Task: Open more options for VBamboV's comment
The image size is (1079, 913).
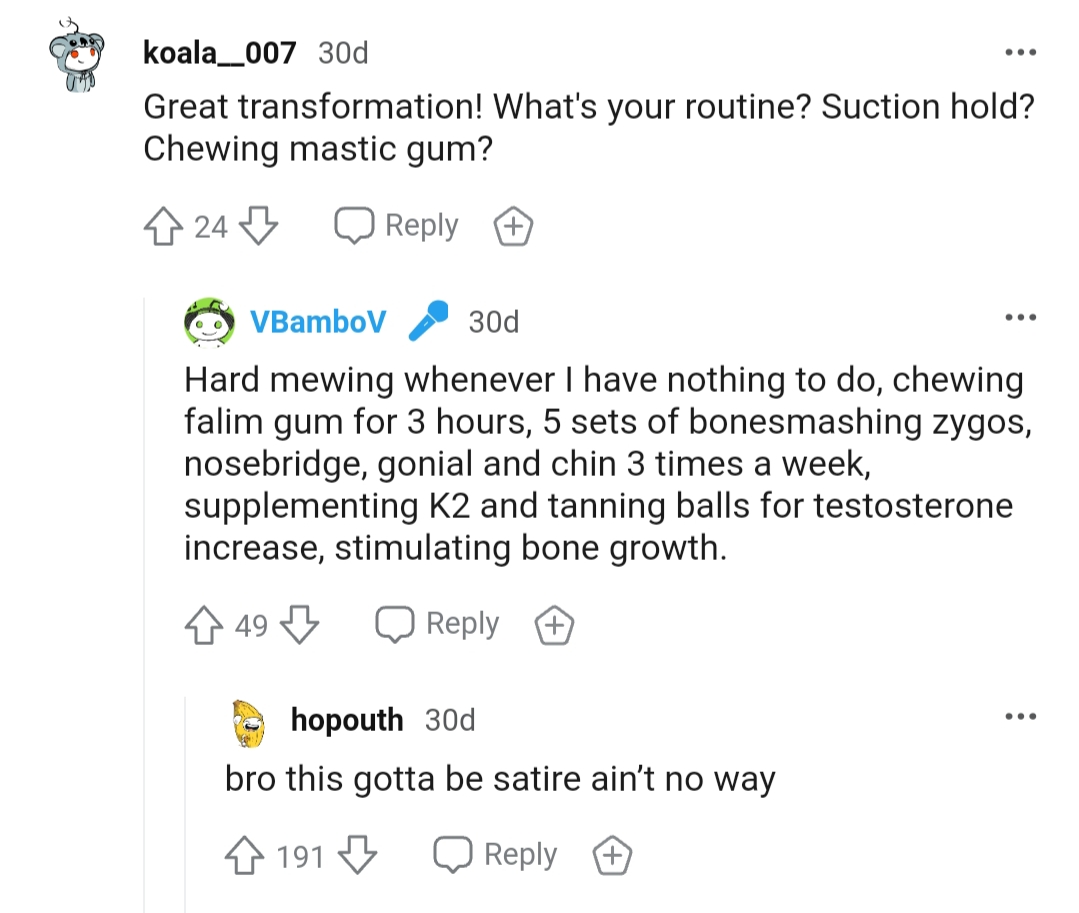Action: tap(1021, 317)
